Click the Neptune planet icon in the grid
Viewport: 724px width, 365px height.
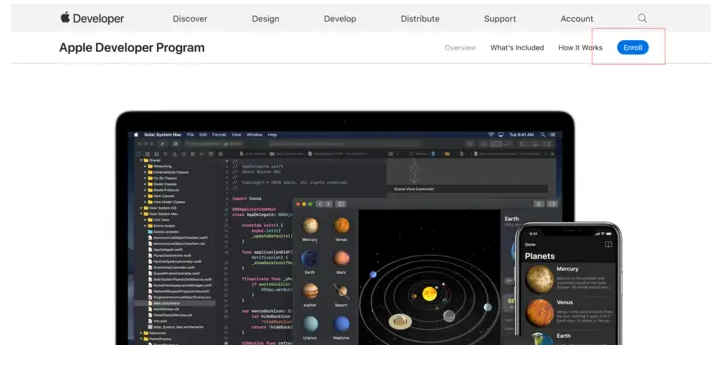pyautogui.click(x=341, y=324)
